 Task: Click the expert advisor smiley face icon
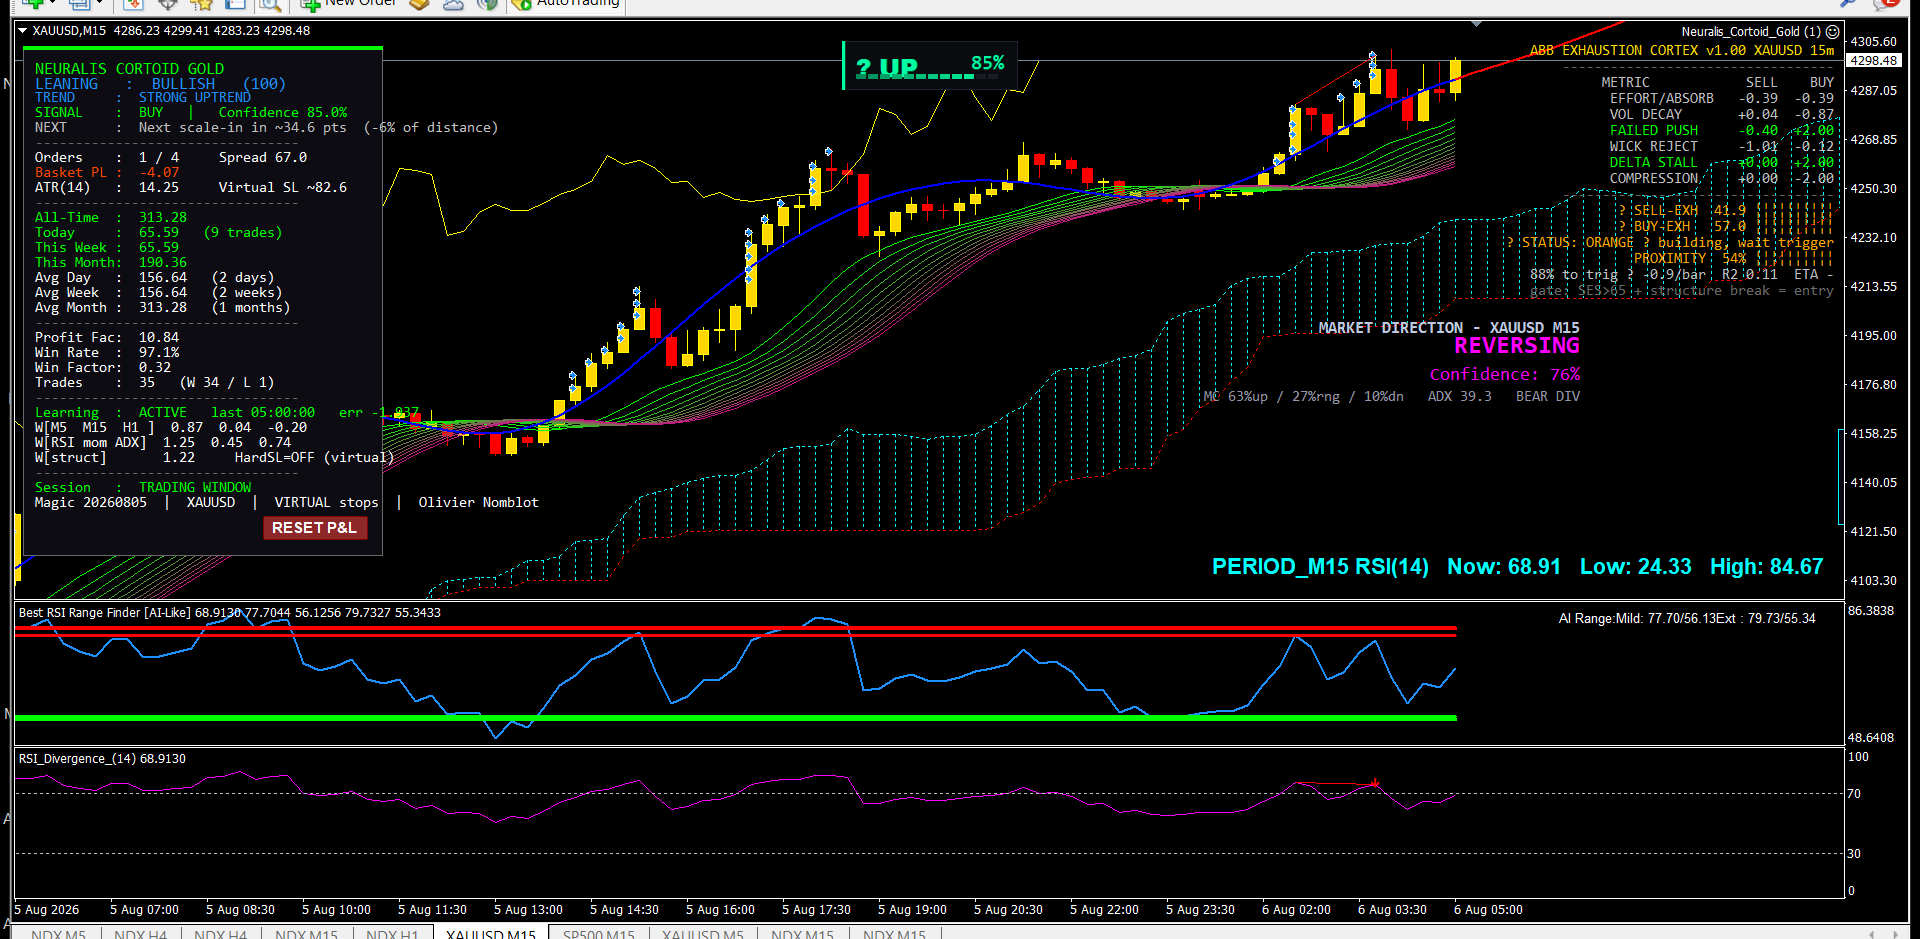1833,32
